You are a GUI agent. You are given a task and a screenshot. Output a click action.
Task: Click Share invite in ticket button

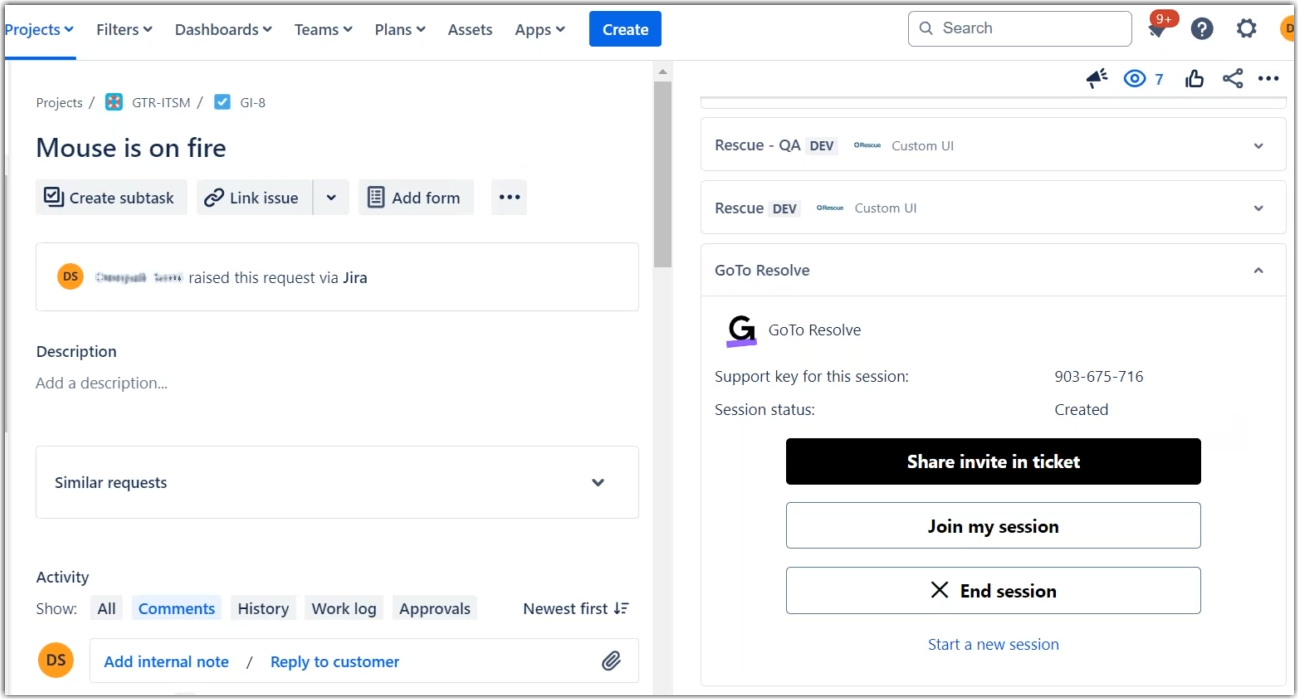(x=993, y=461)
